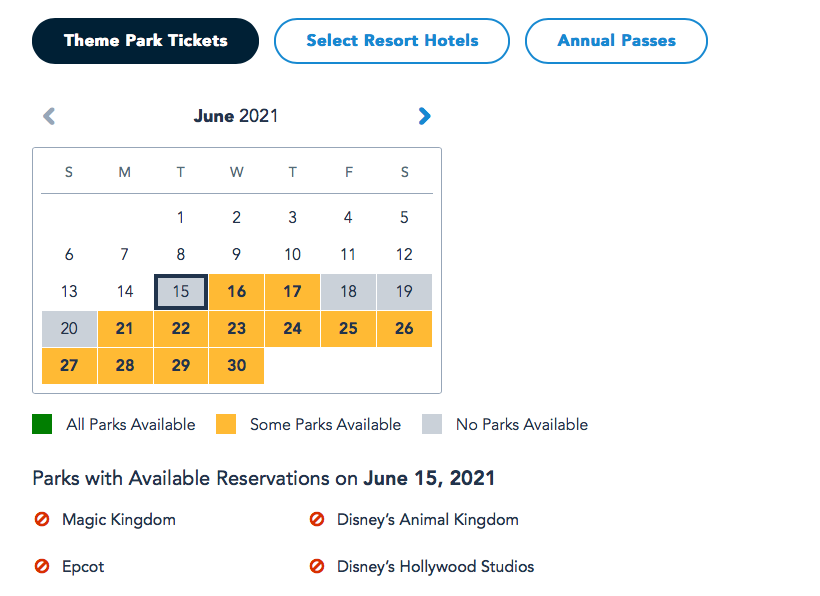Screen dimensions: 820x596
Task: Click unavailable icon beside Epcot
Action: tap(42, 567)
